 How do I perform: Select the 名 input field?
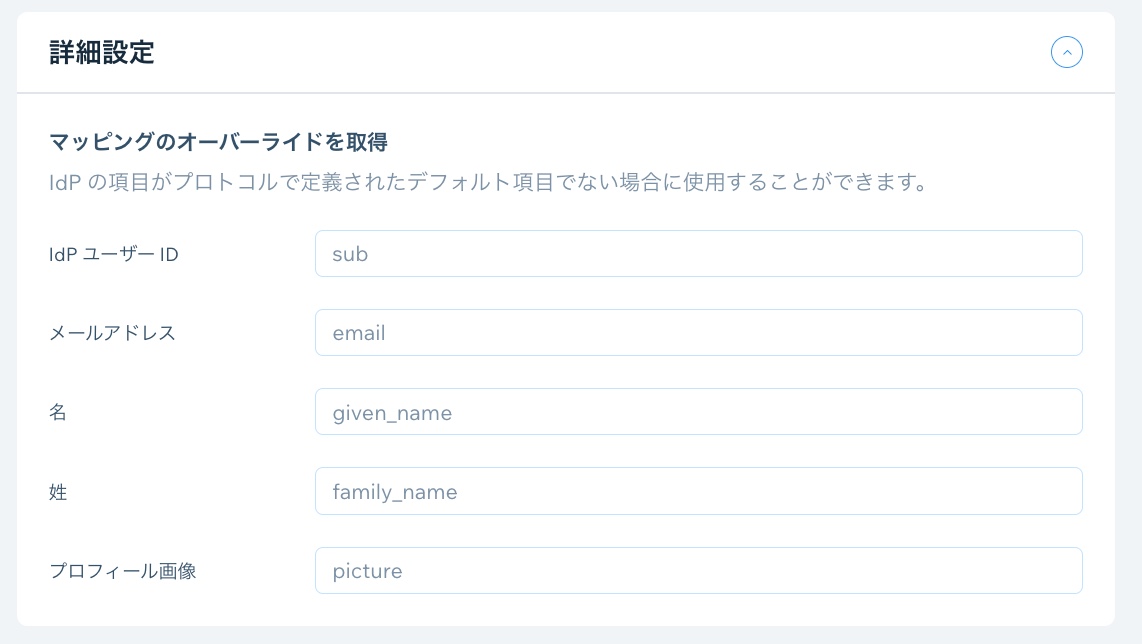pos(698,412)
